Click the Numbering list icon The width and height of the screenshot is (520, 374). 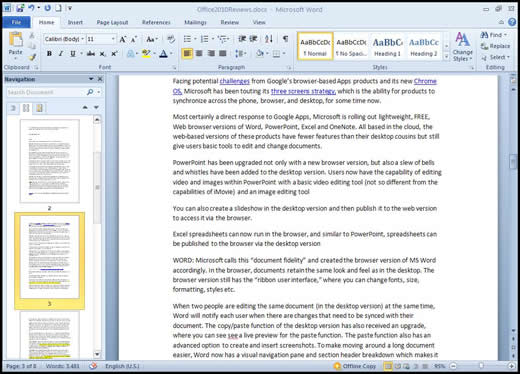204,39
